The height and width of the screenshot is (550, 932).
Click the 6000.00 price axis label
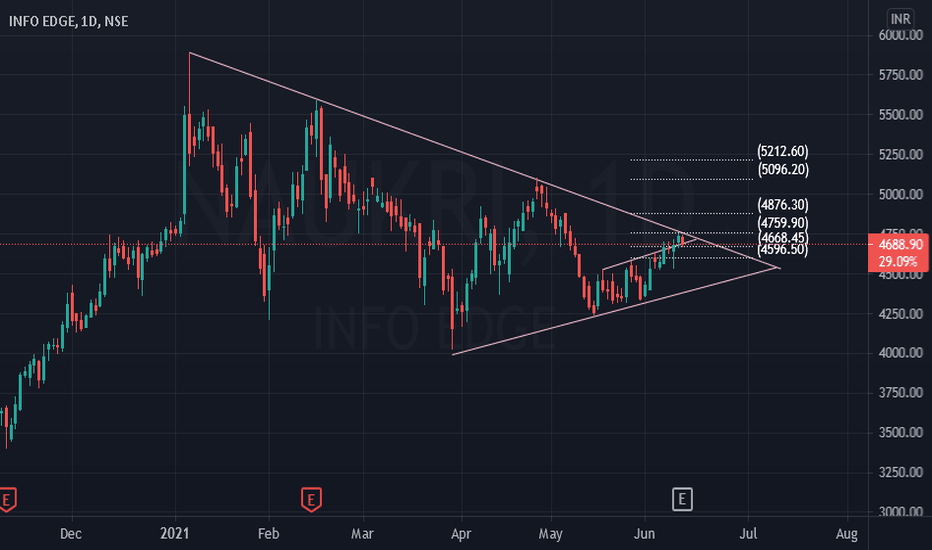click(x=900, y=35)
